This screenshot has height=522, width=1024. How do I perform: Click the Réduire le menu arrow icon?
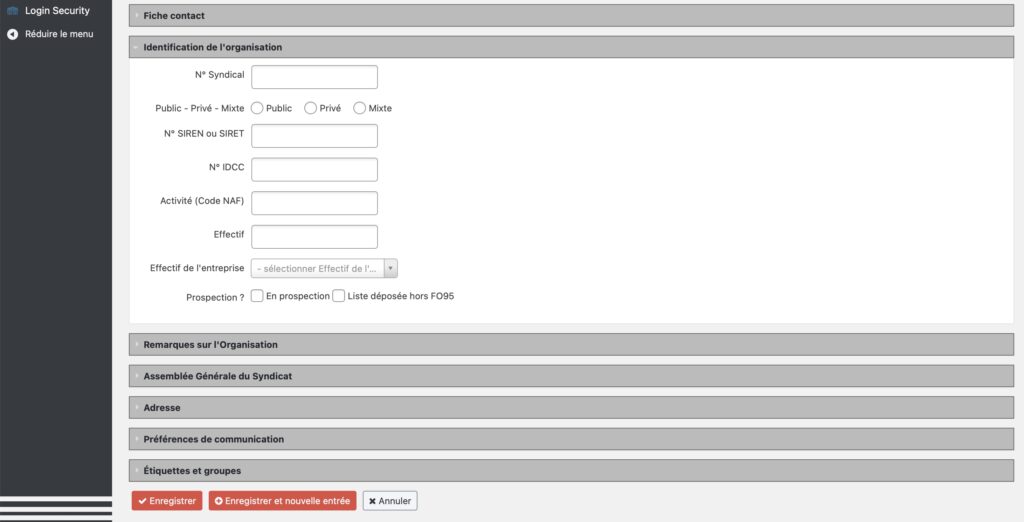click(x=13, y=34)
